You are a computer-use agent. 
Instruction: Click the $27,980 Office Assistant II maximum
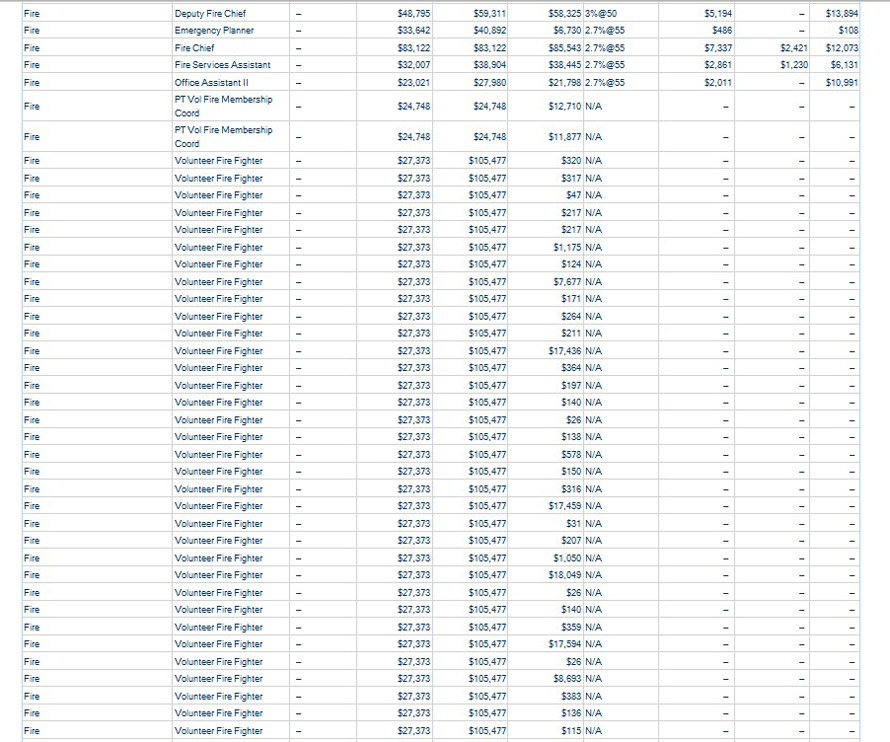(490, 82)
